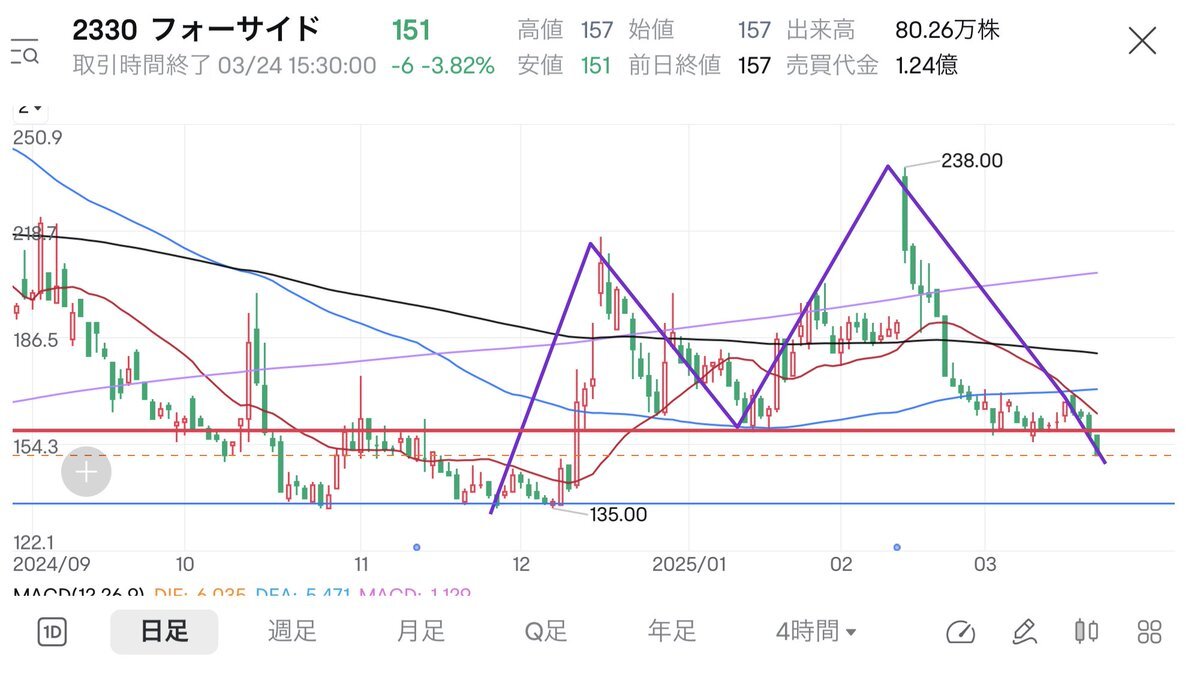The height and width of the screenshot is (675, 1200).
Task: Tap the change value -6 -3.82%
Action: [443, 66]
